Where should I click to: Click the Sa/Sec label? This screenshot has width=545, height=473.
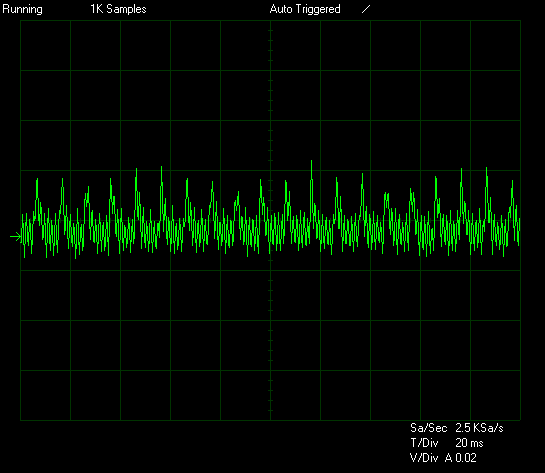point(429,428)
